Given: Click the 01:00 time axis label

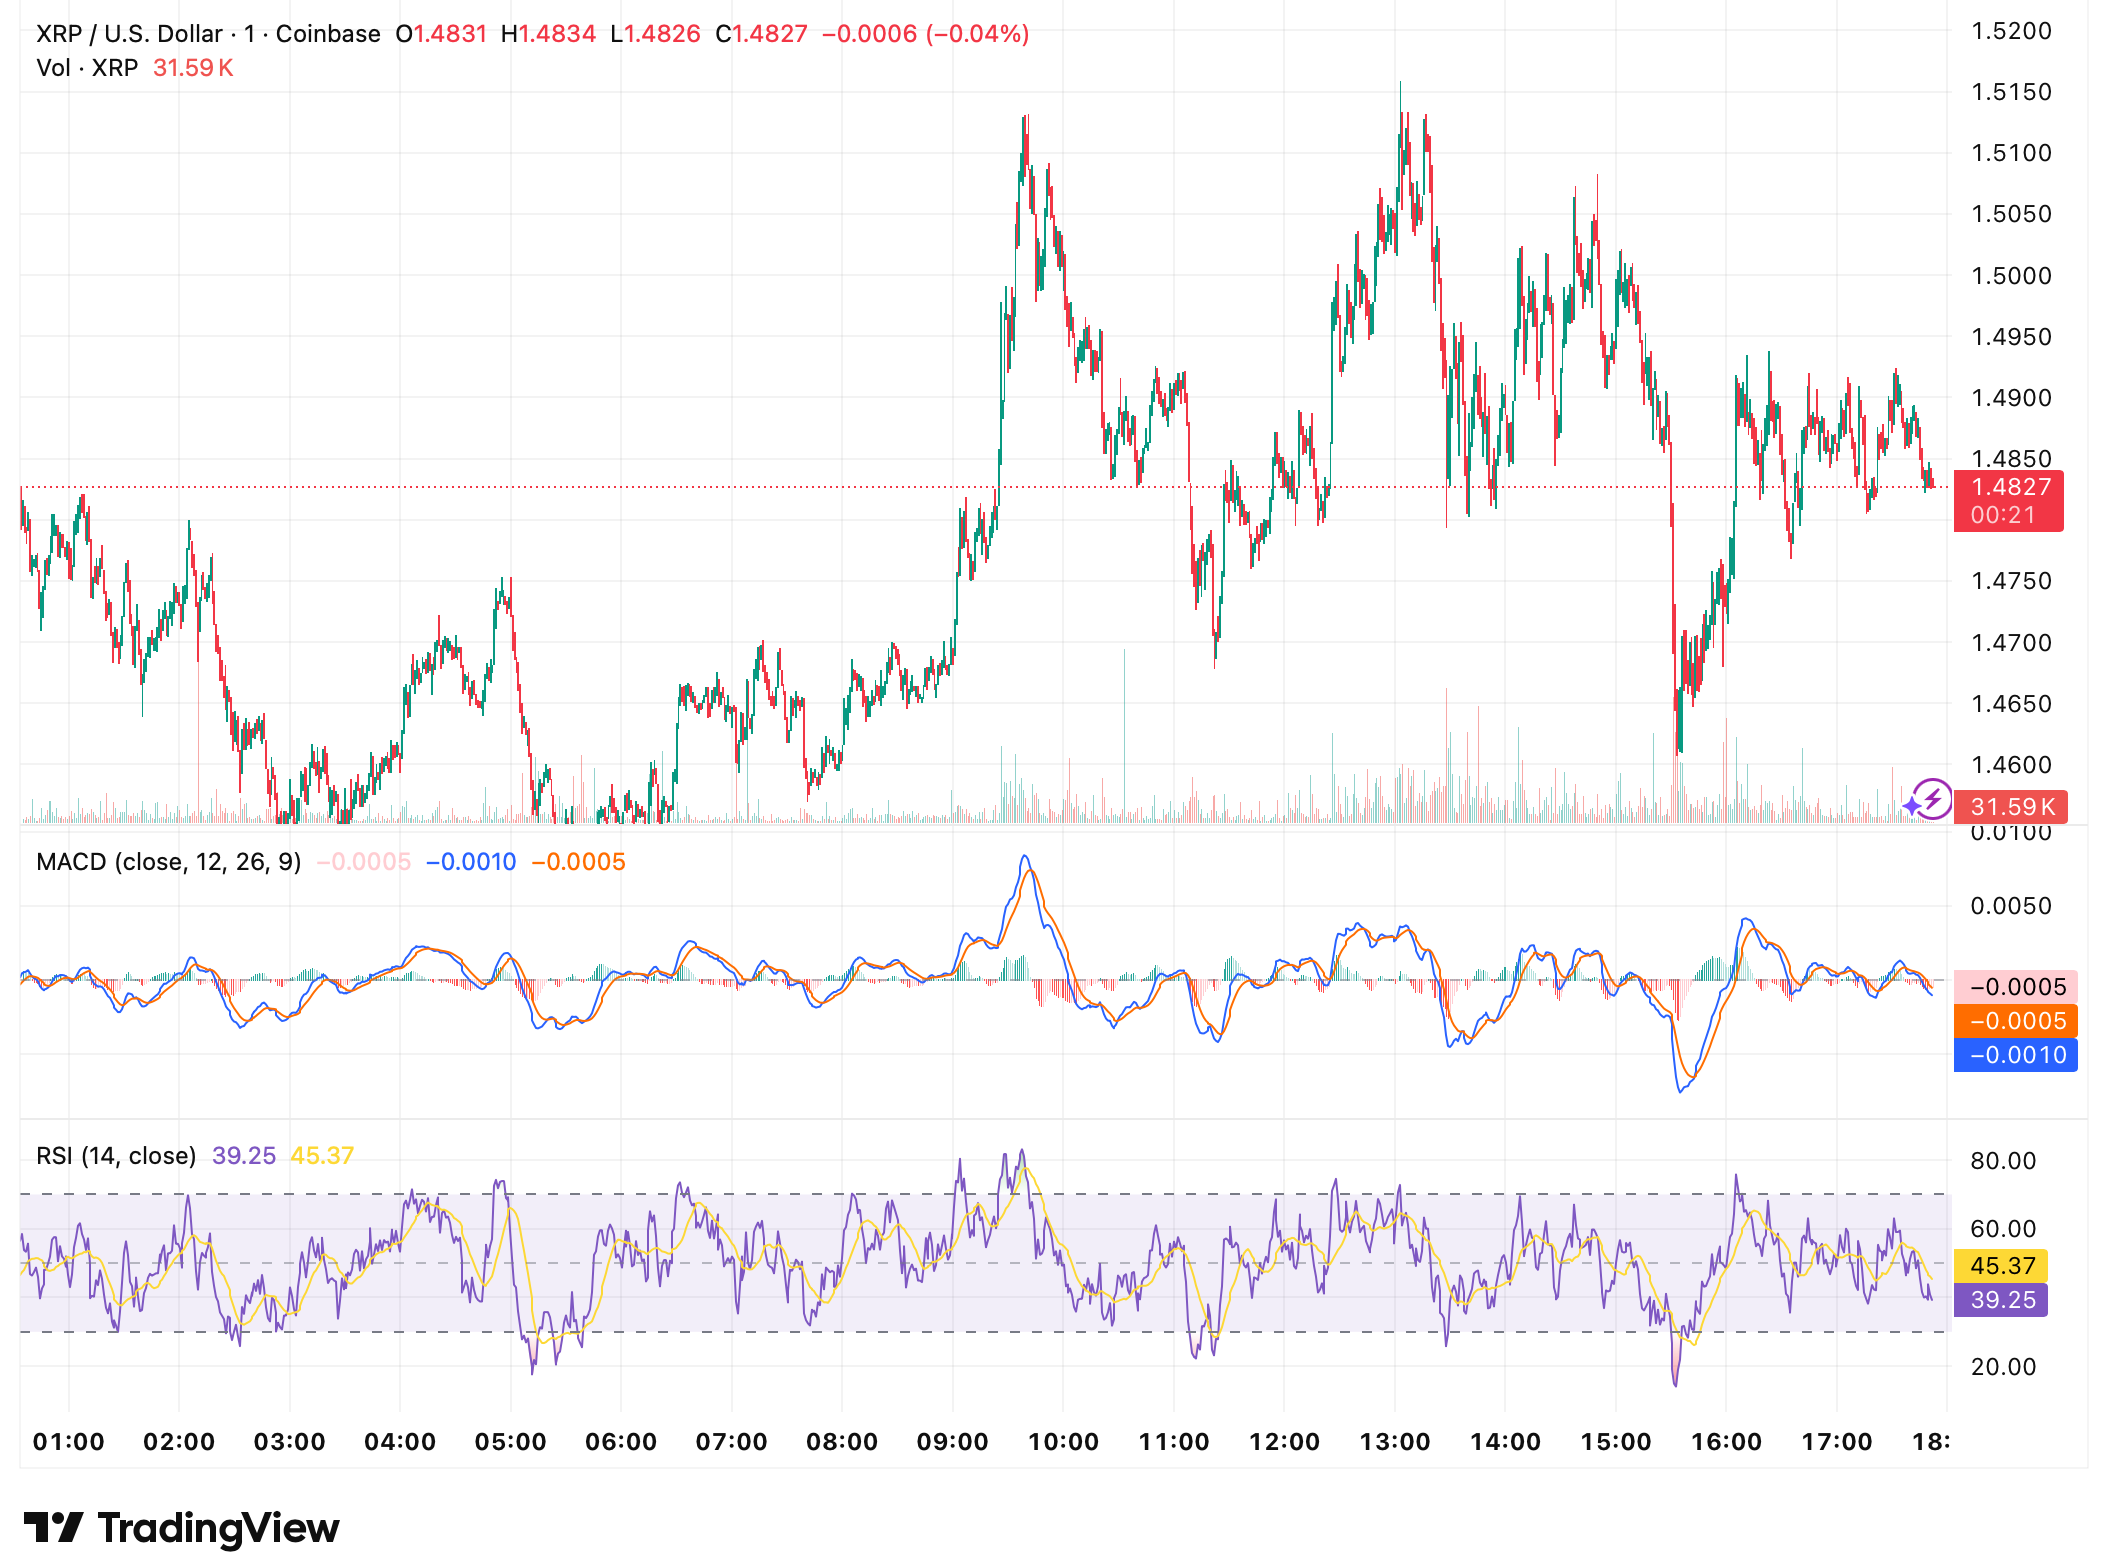Looking at the screenshot, I should click(68, 1442).
